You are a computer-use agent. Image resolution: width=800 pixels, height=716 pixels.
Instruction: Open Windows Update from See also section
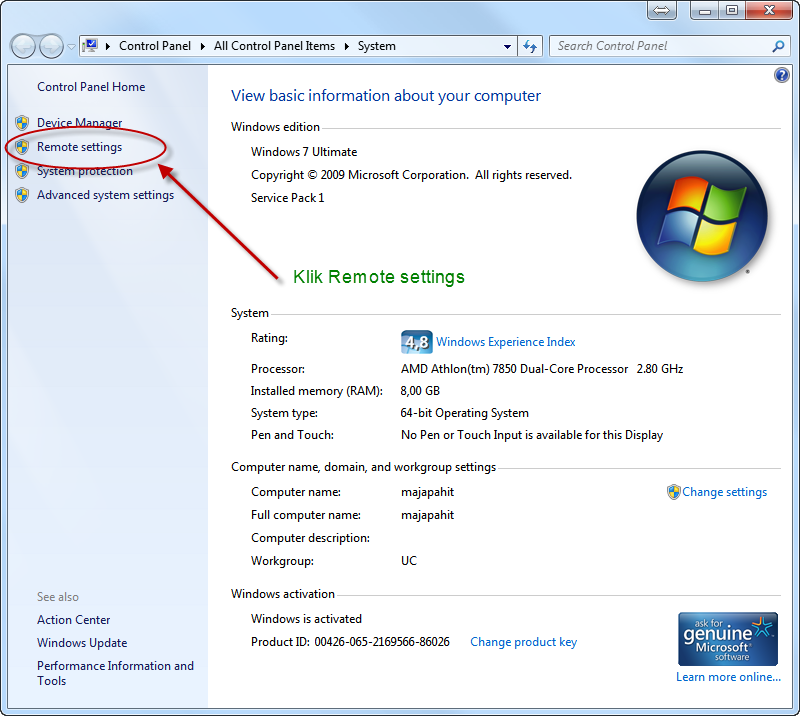[81, 642]
